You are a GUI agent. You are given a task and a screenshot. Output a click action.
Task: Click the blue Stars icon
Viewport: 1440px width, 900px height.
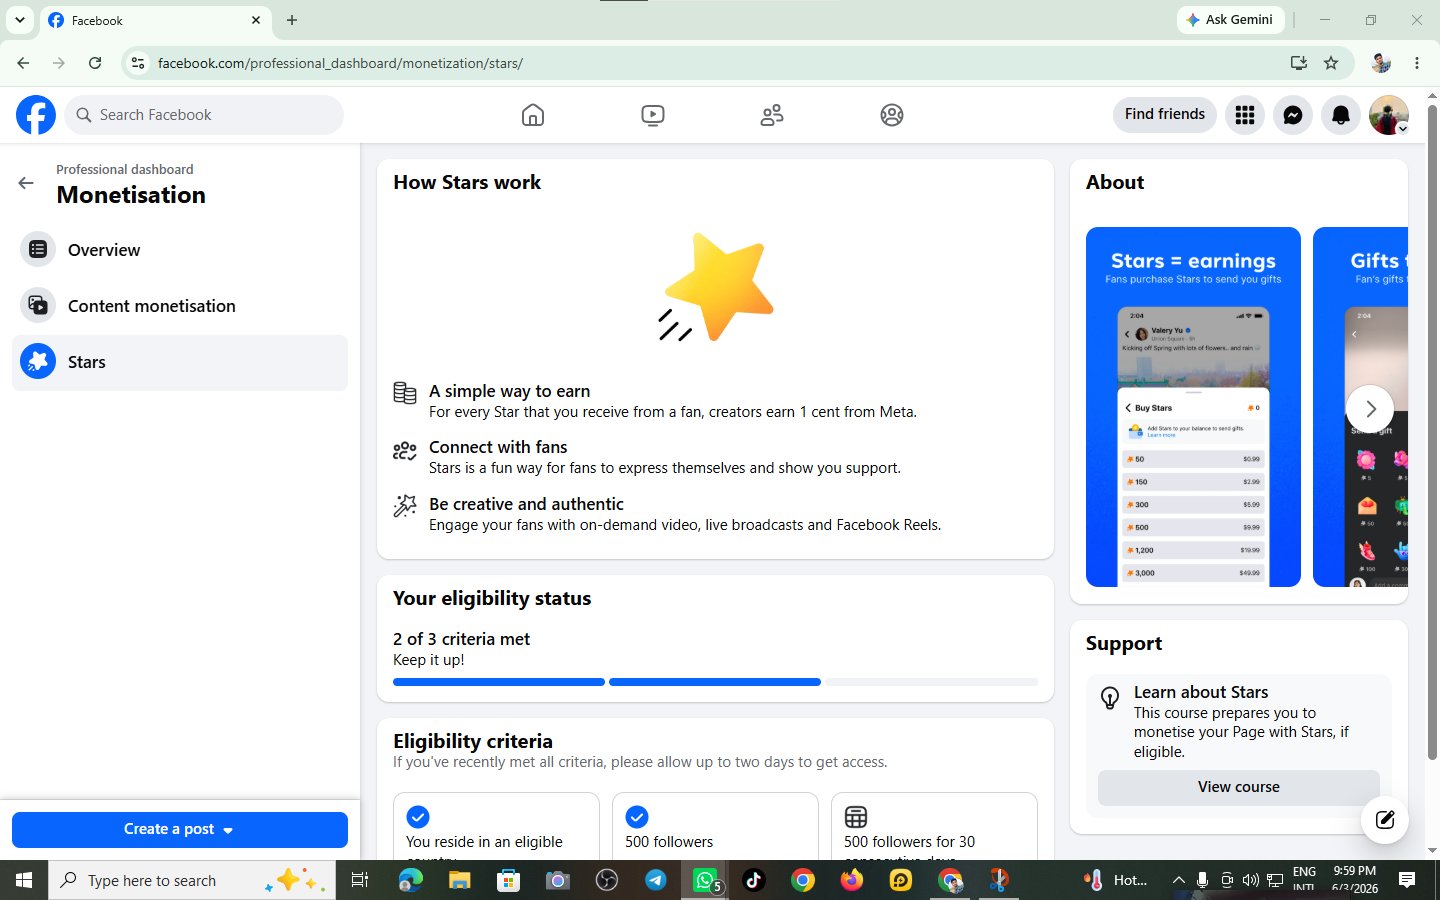tap(38, 362)
